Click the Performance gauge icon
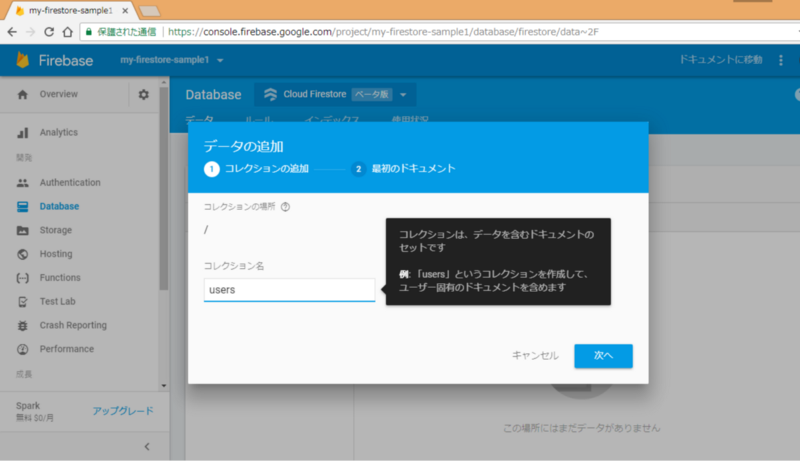Viewport: 800px width, 461px height. (22, 349)
